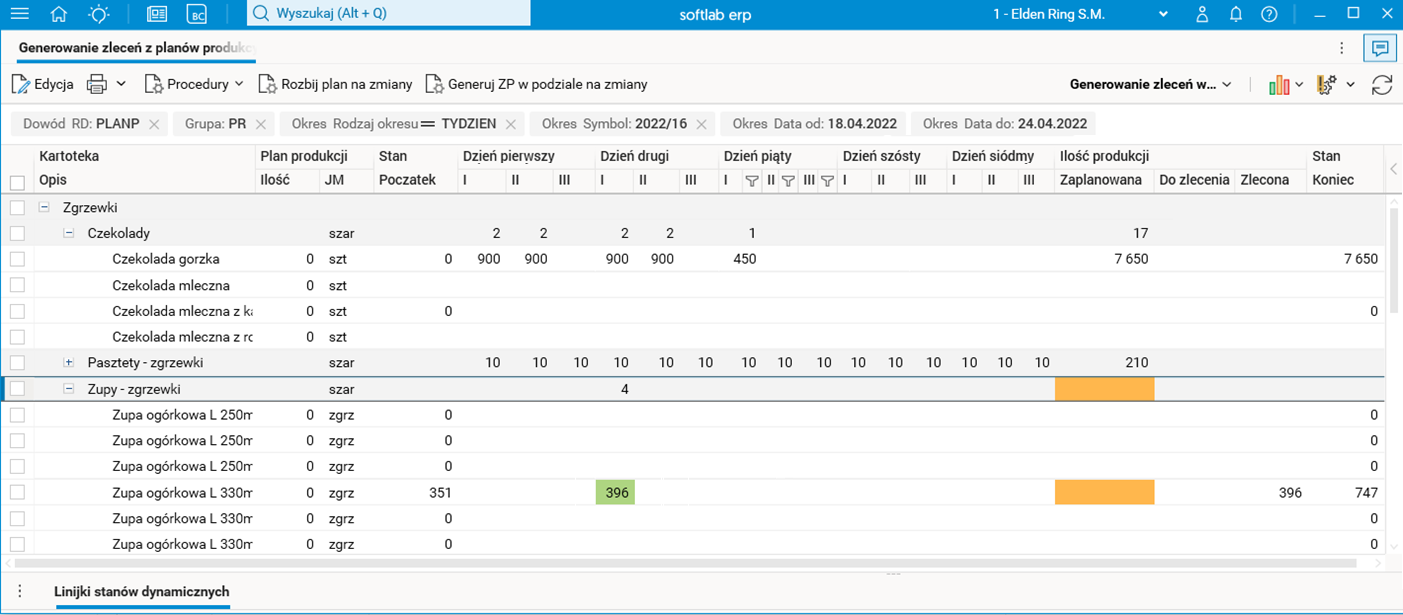1403x615 pixels.
Task: Click the printer icon
Action: coord(96,84)
